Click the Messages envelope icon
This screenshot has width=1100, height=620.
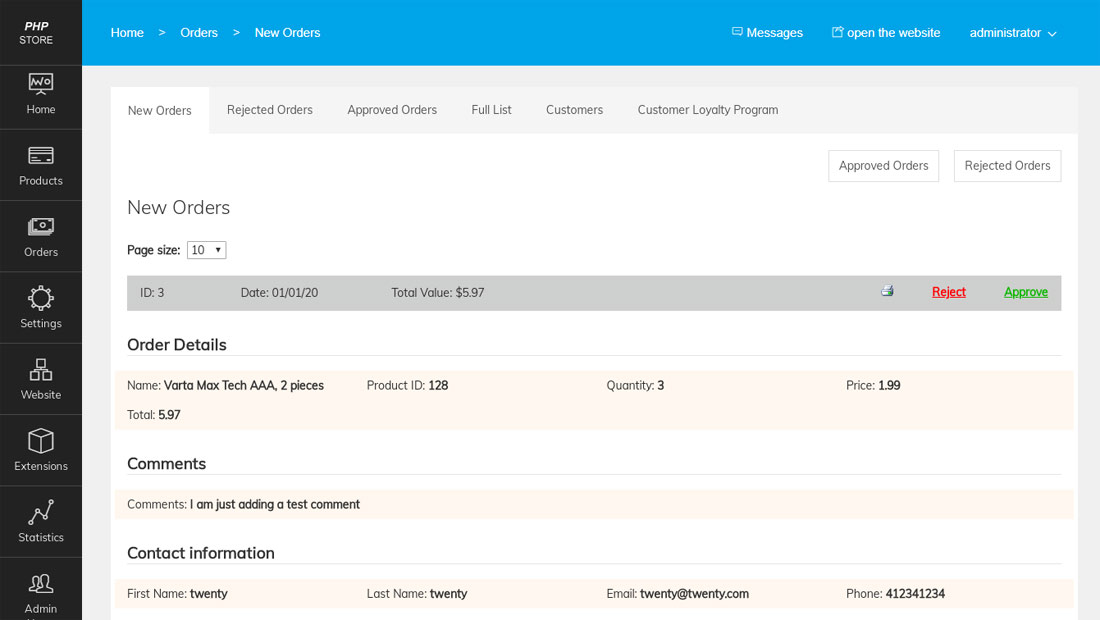[737, 32]
